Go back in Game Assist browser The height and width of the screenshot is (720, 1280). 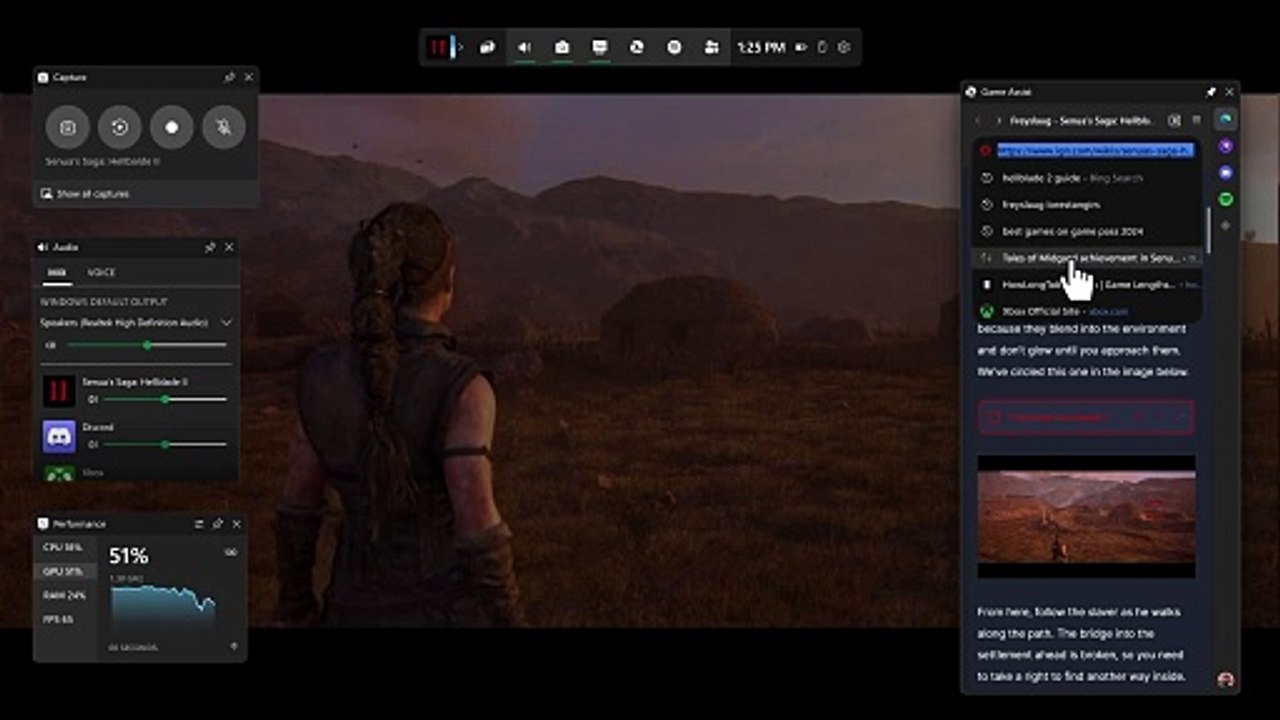click(x=978, y=121)
